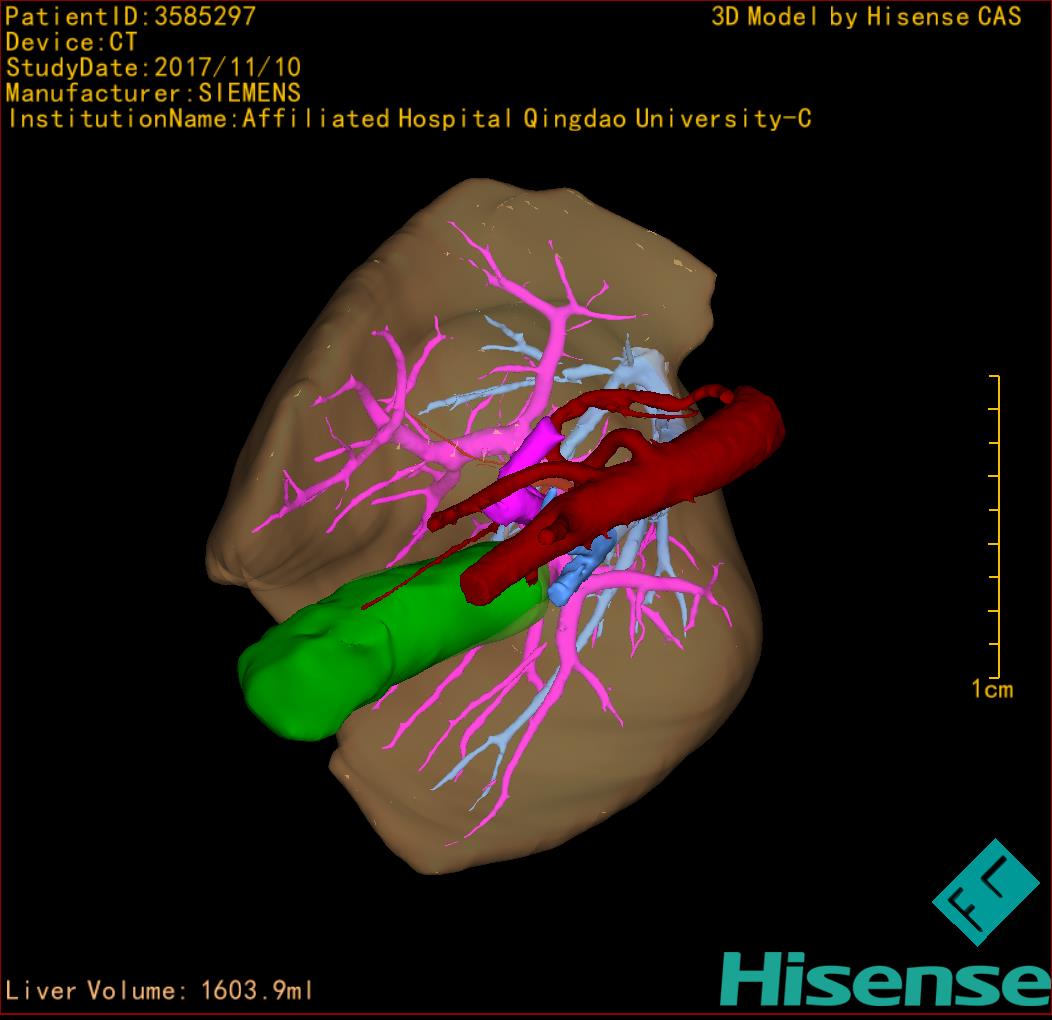This screenshot has width=1052, height=1020.
Task: Click the 1cm scale label
Action: [991, 689]
